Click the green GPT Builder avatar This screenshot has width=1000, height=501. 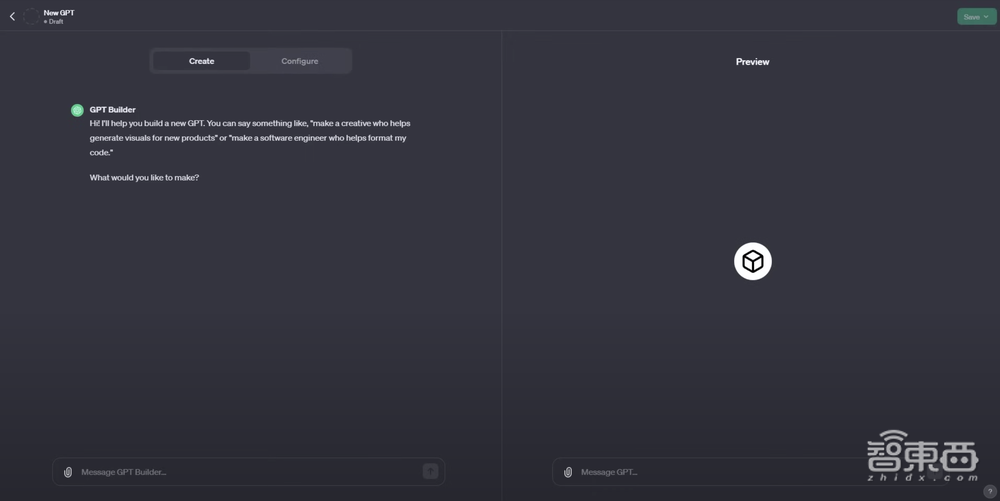[x=77, y=110]
